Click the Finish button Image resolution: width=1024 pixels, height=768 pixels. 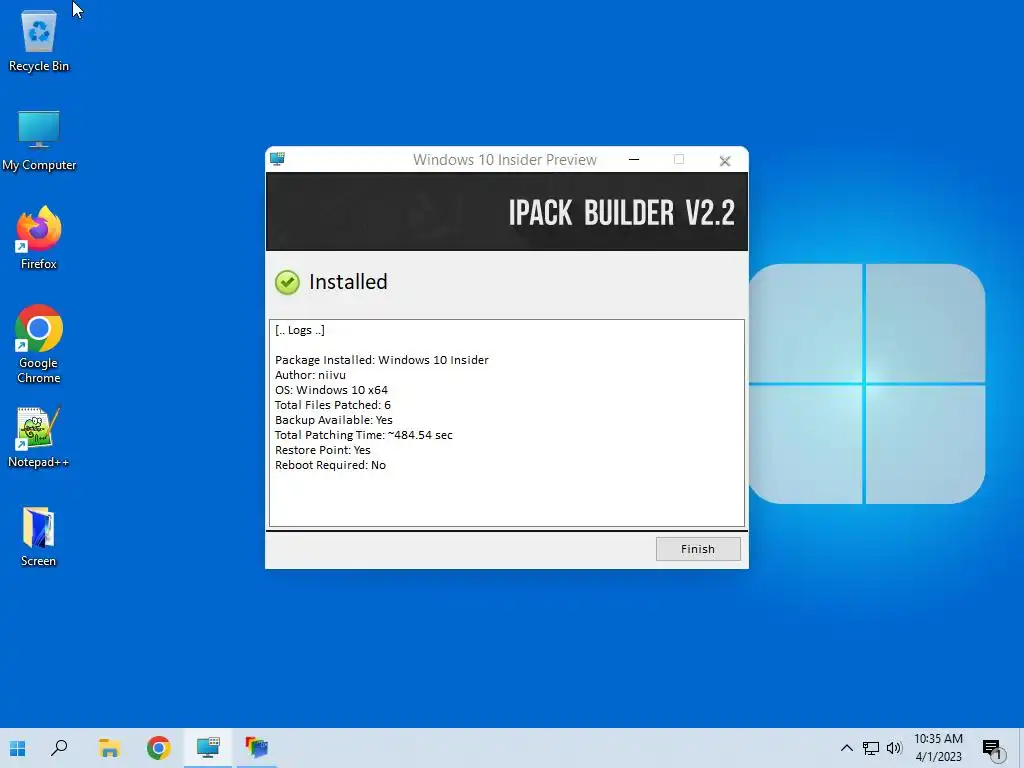click(697, 549)
